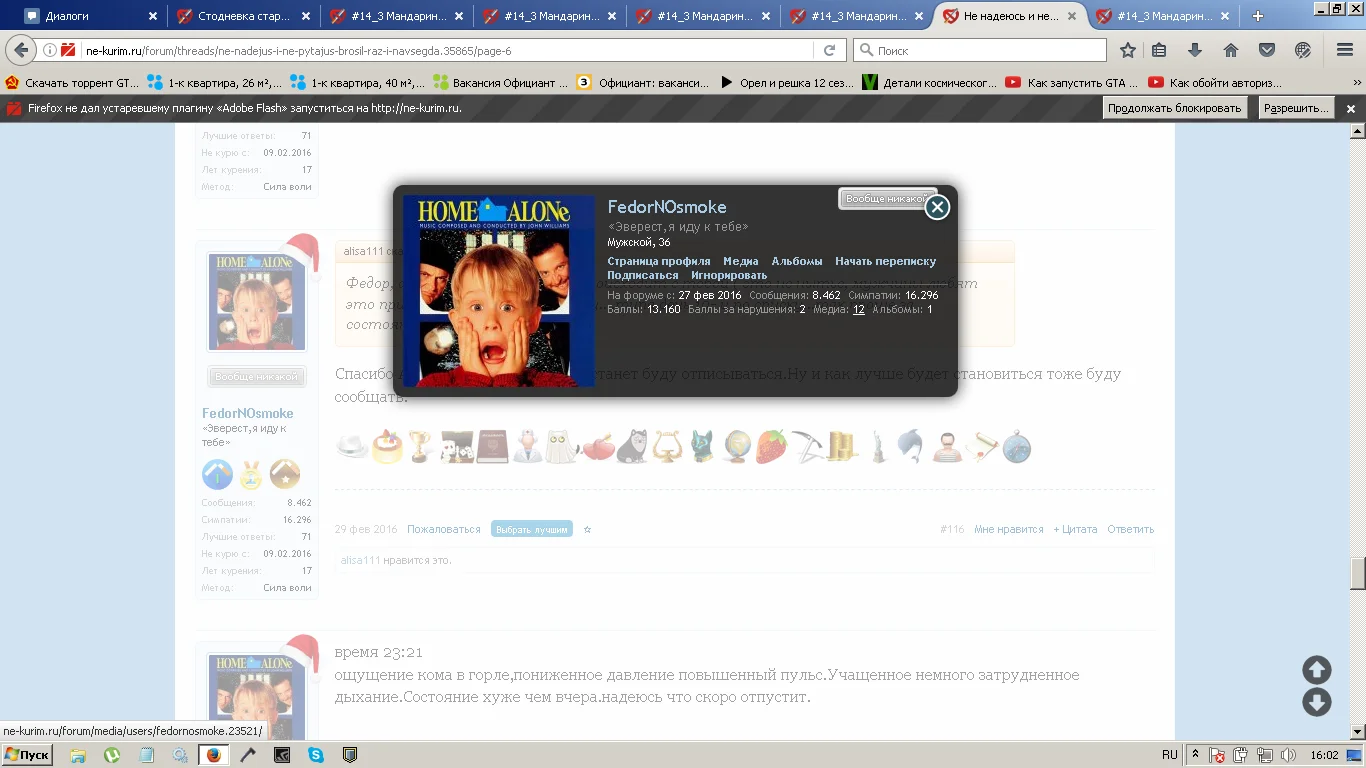Open FedorNOsmoke name link in popup

coord(667,207)
